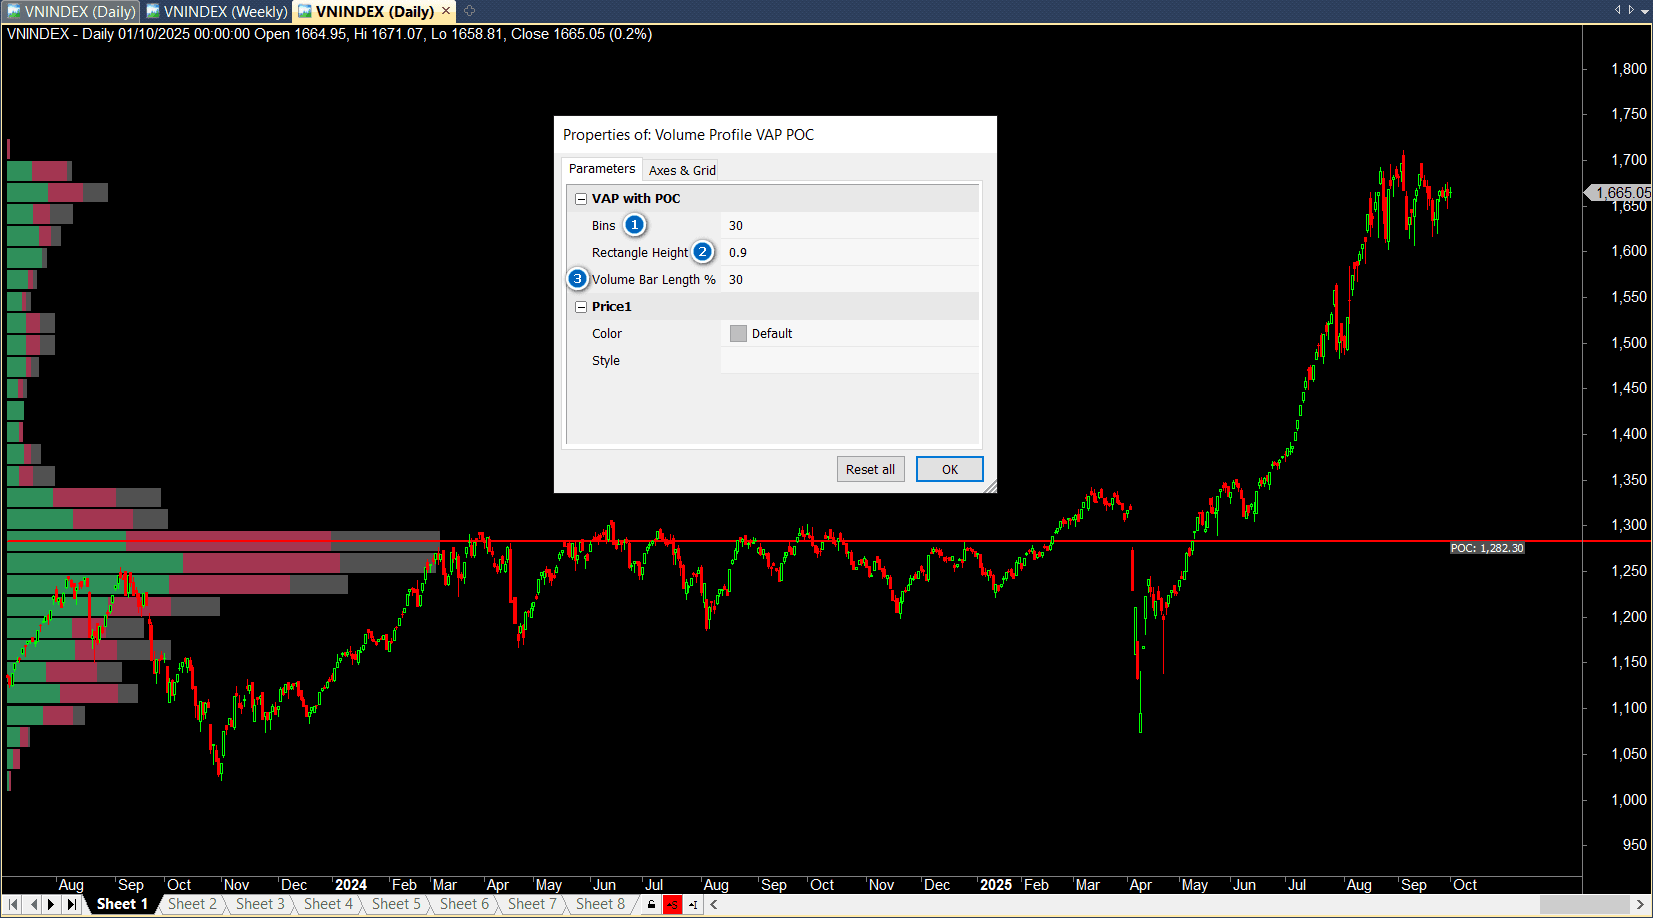Toggle the chart lock padlock icon
Screen dimensions: 1653x918
(651, 904)
